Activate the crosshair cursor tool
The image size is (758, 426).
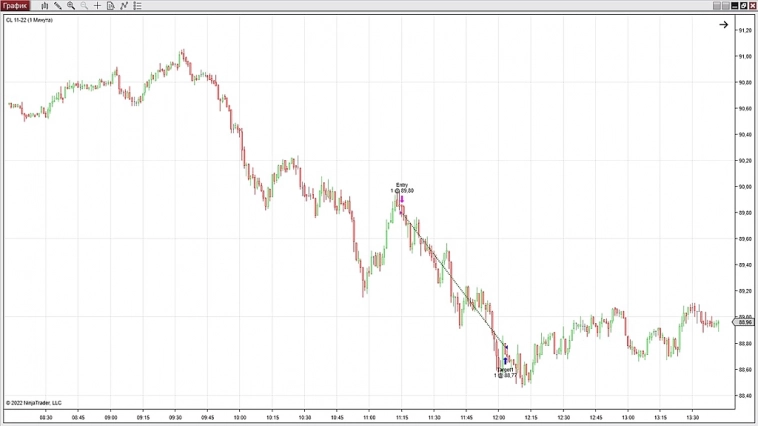coord(97,6)
